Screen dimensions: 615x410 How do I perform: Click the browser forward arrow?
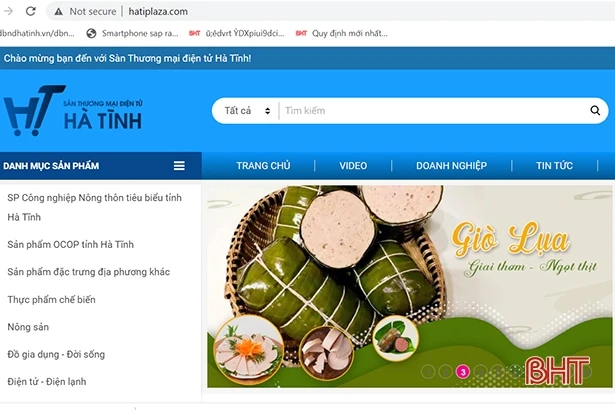click(8, 11)
